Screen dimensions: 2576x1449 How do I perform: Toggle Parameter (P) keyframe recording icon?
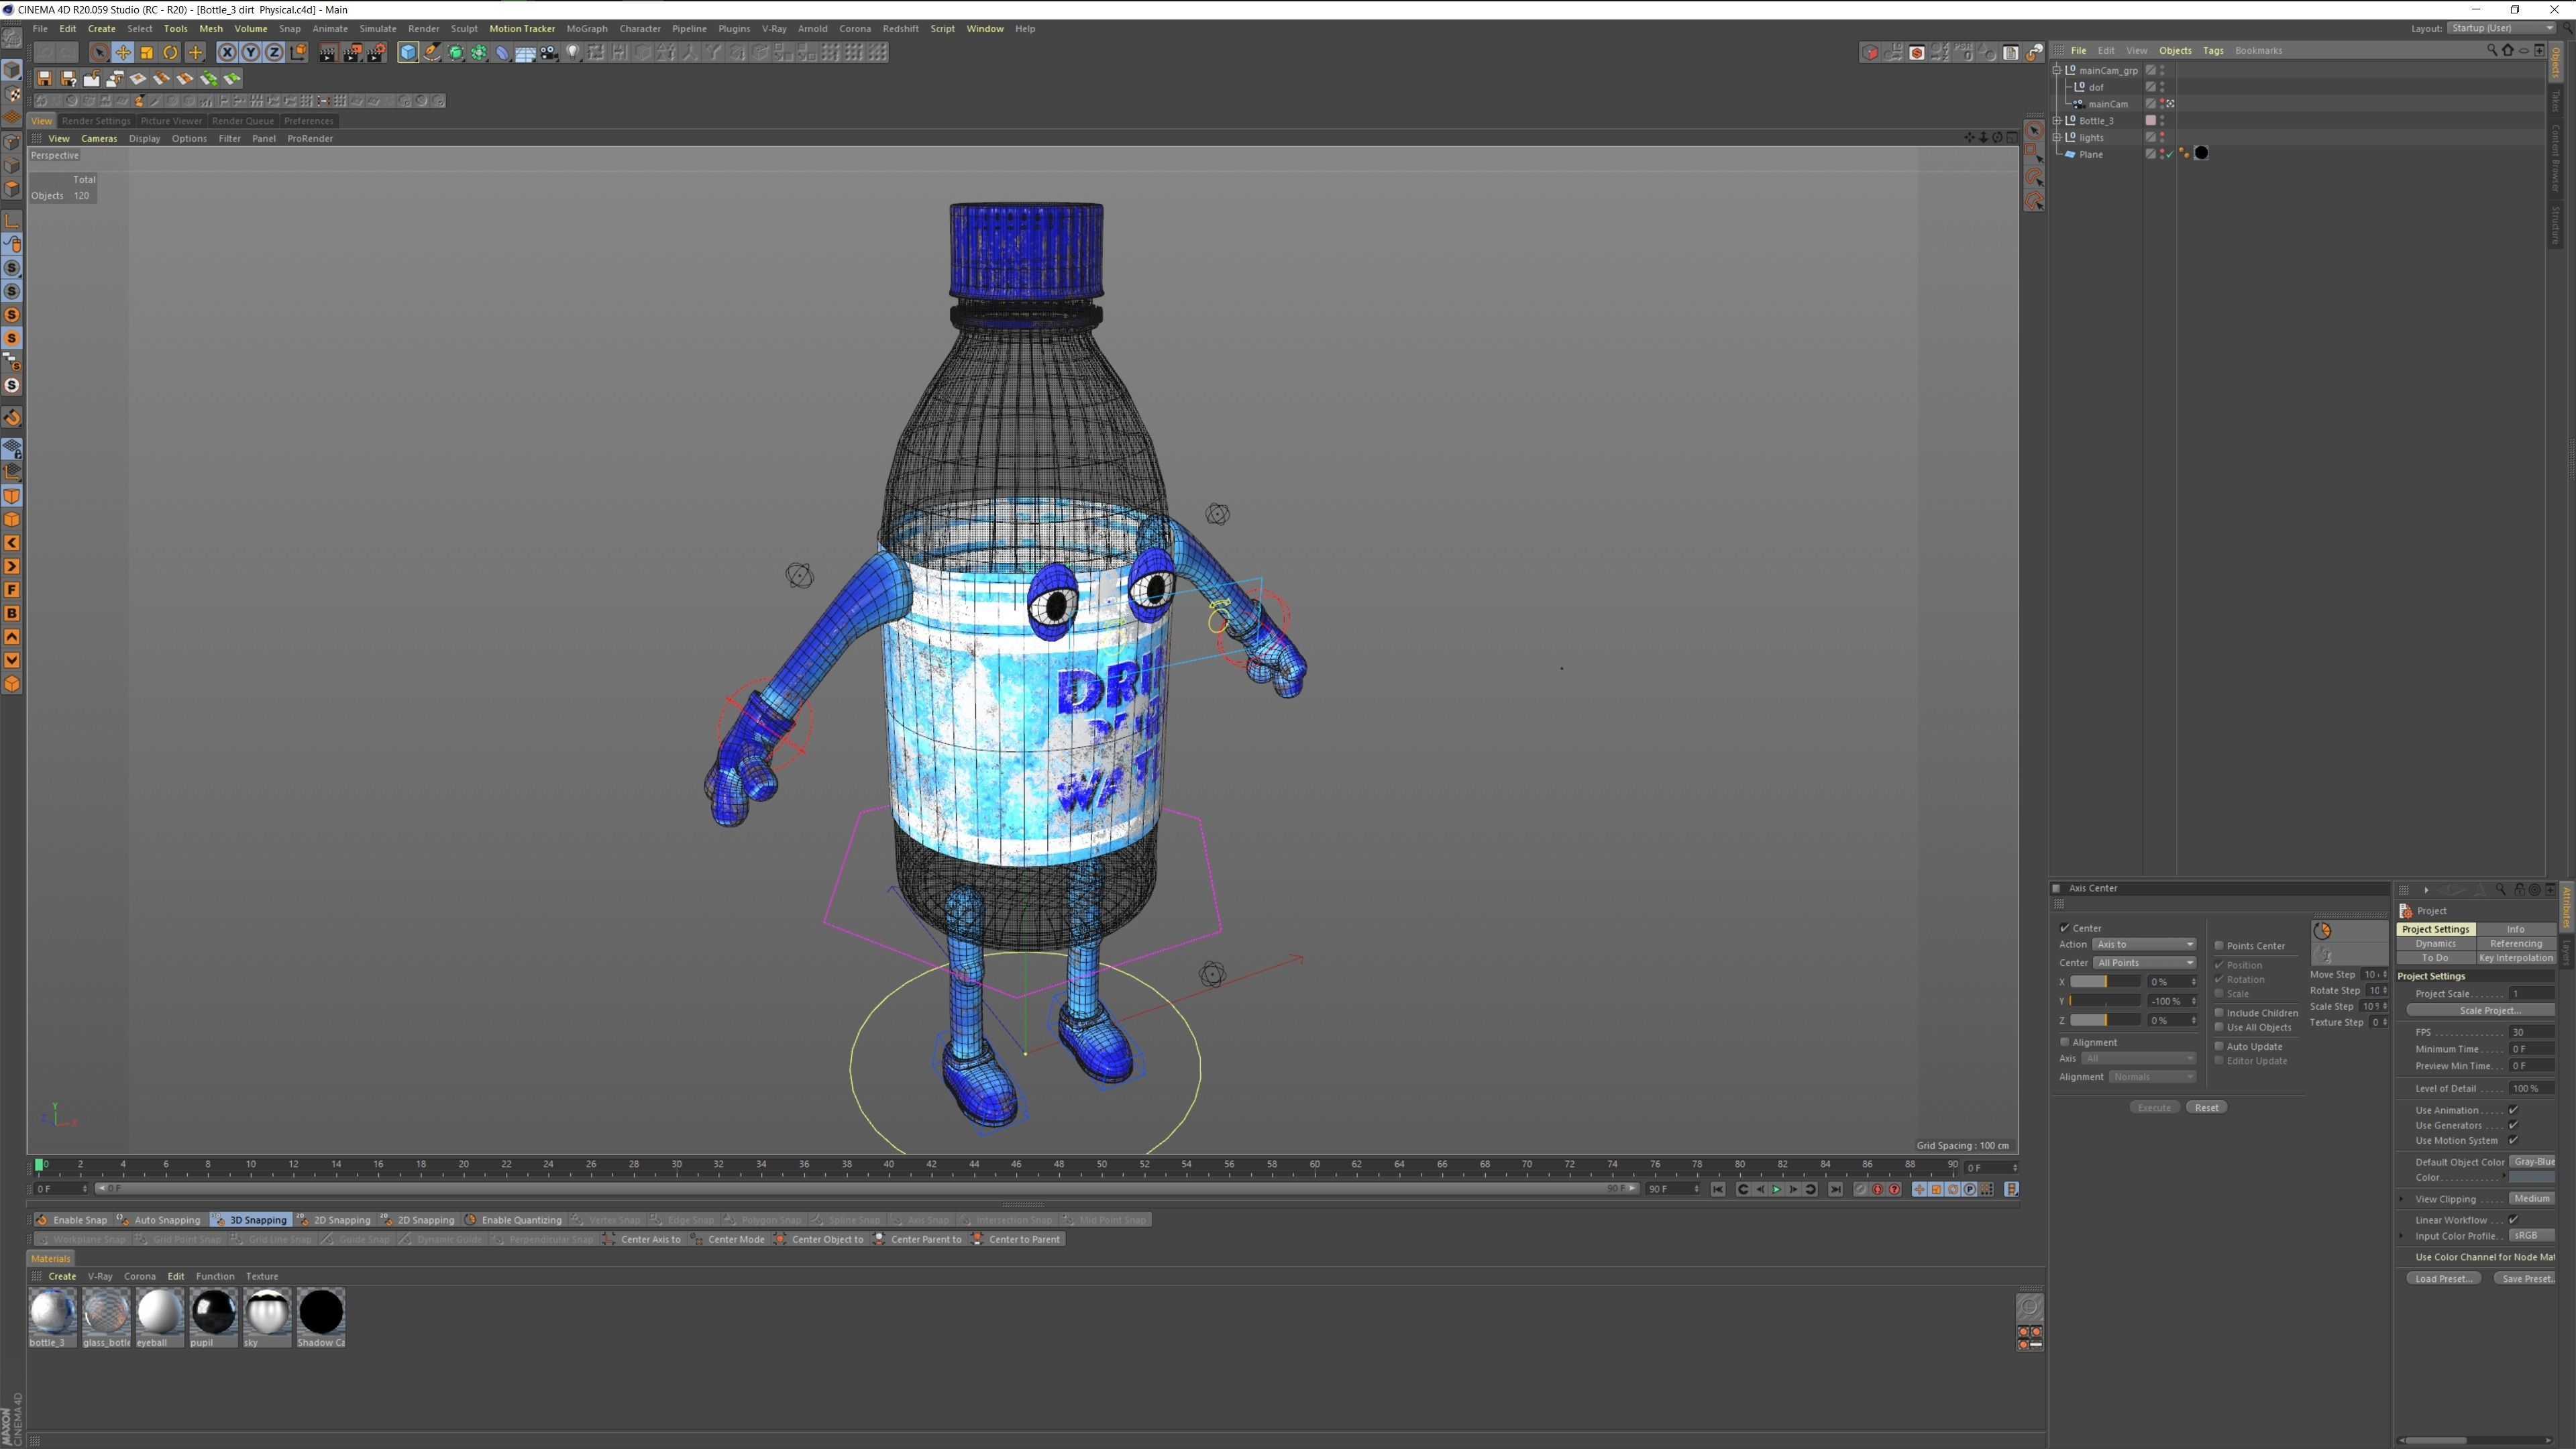pos(1969,1189)
